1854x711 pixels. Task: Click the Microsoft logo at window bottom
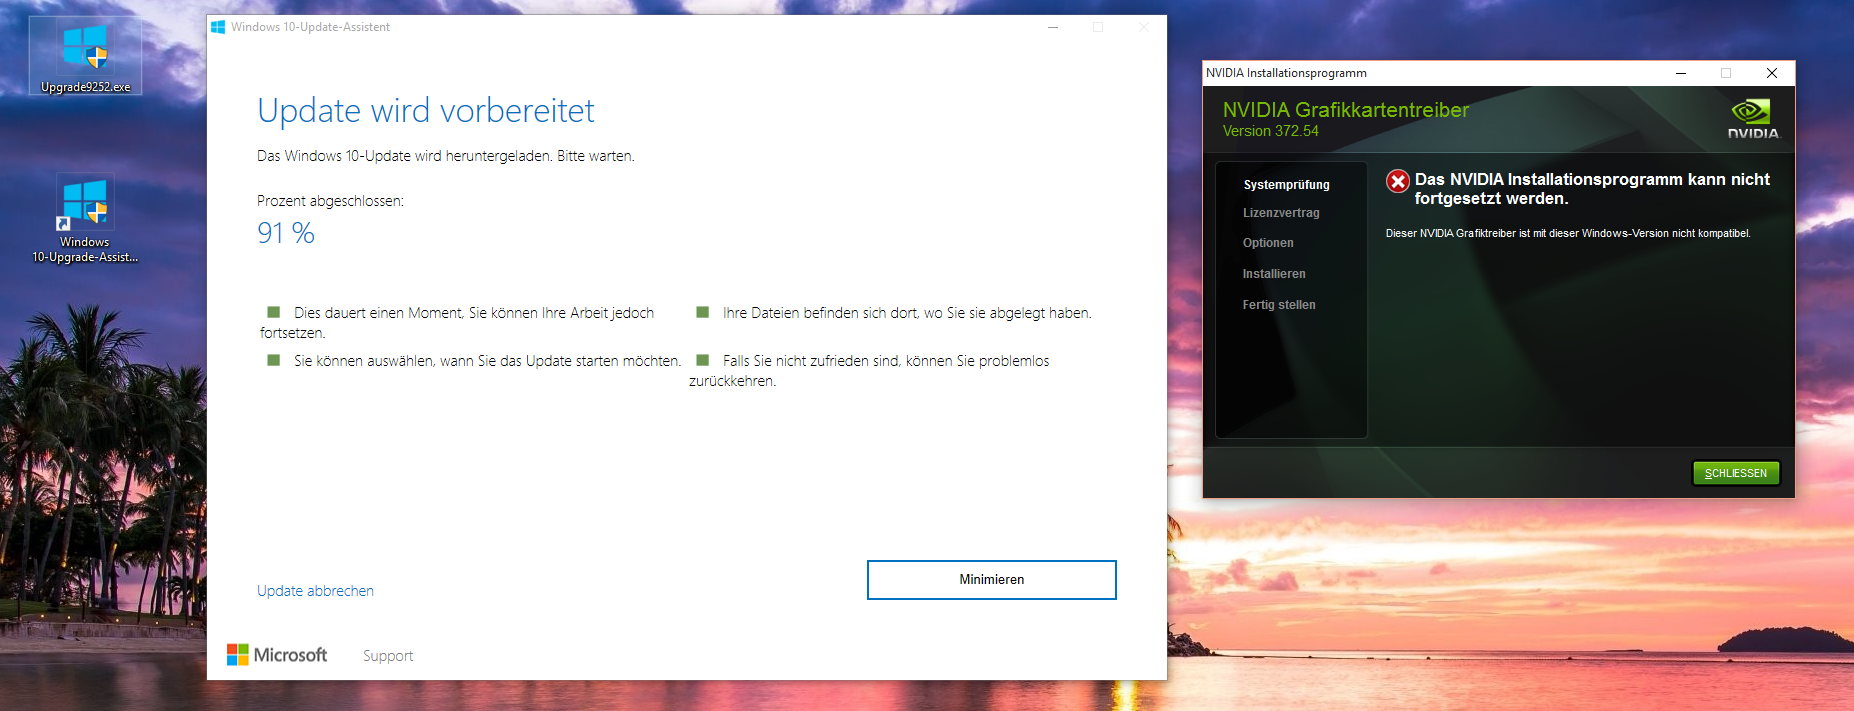277,655
